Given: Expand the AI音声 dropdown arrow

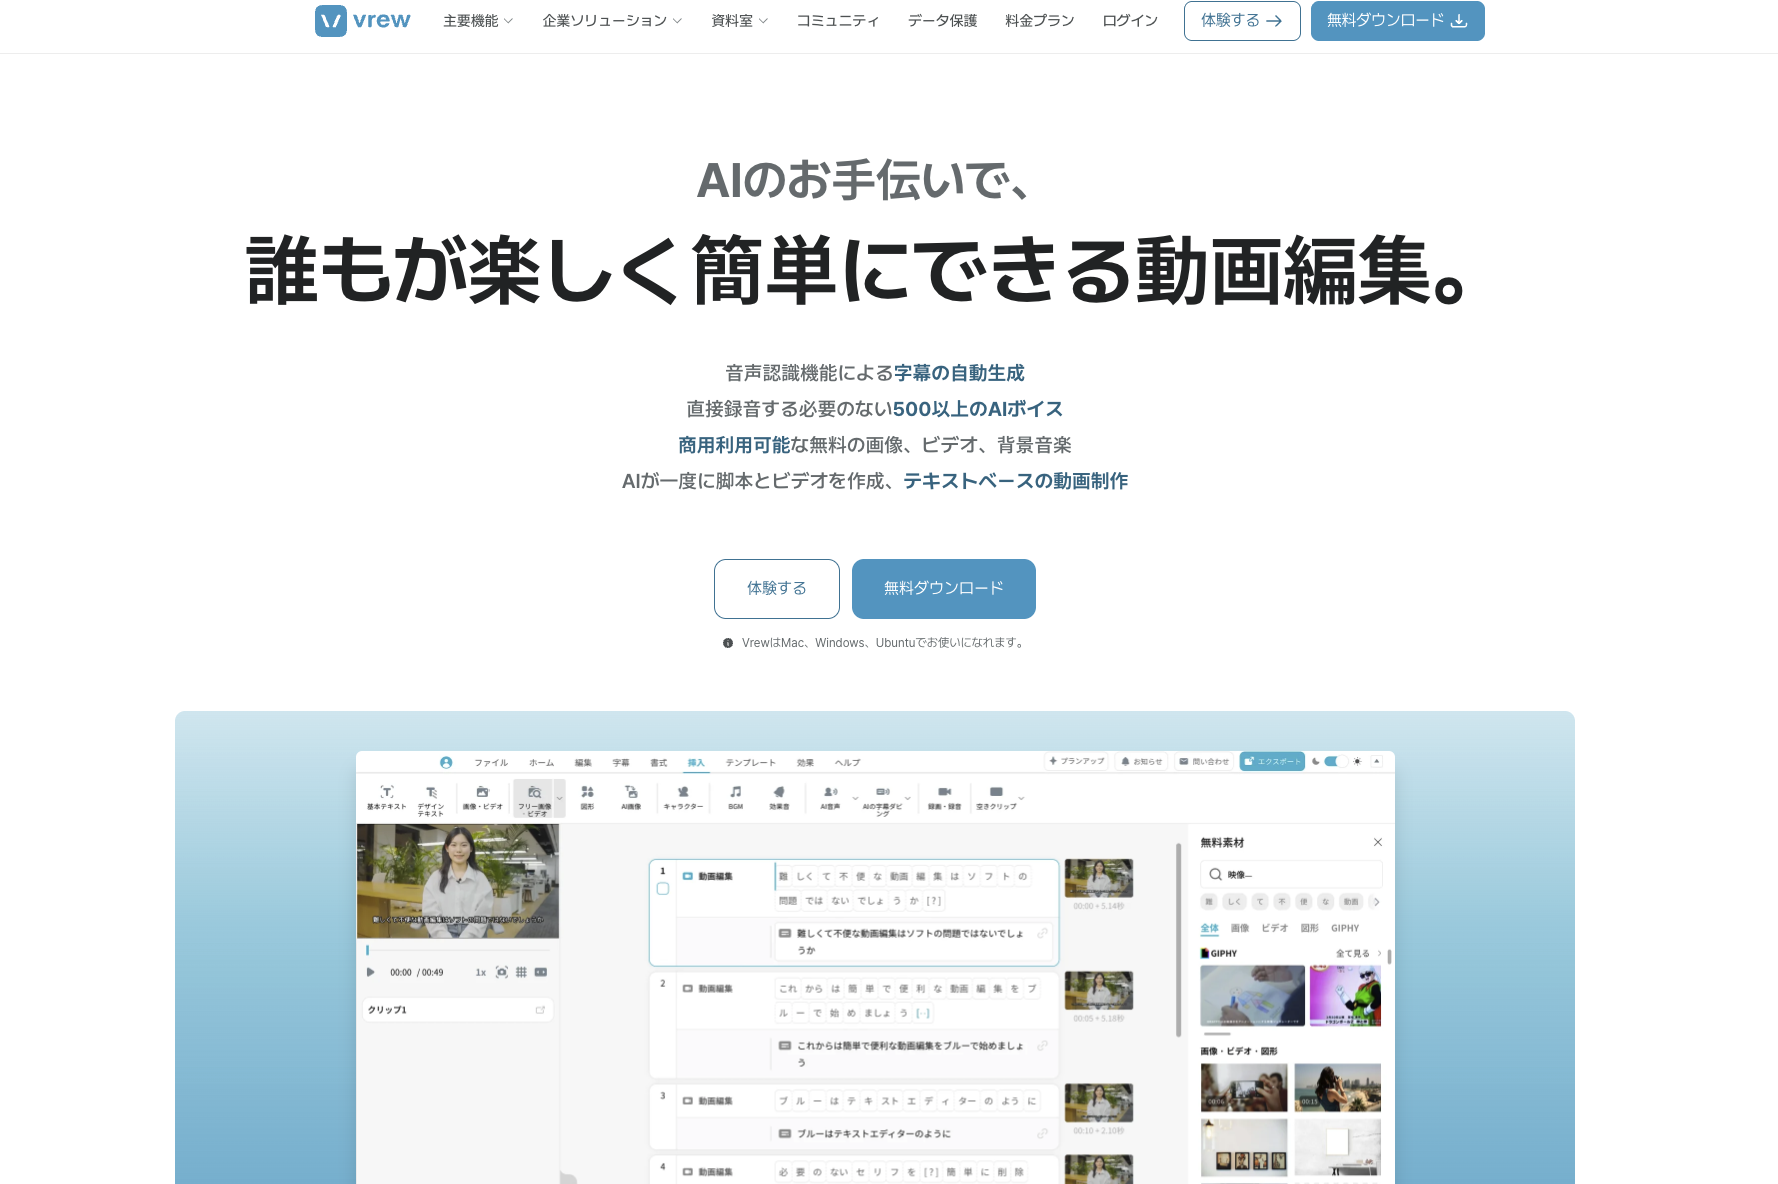Looking at the screenshot, I should pos(855,798).
